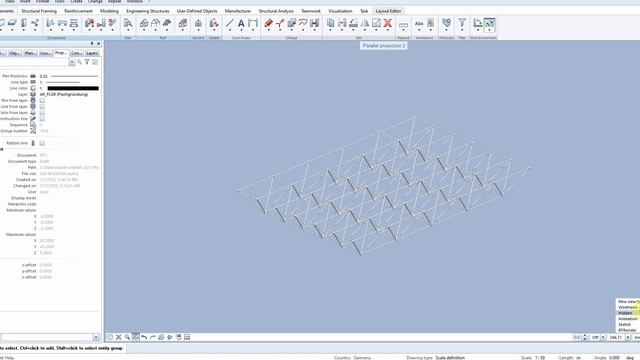Image resolution: width=640 pixels, height=360 pixels.
Task: Click the highlighted Work Environment view icon
Action: (x=489, y=24)
